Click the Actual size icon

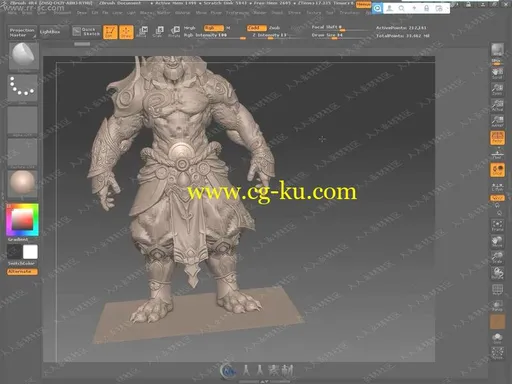tap(497, 105)
